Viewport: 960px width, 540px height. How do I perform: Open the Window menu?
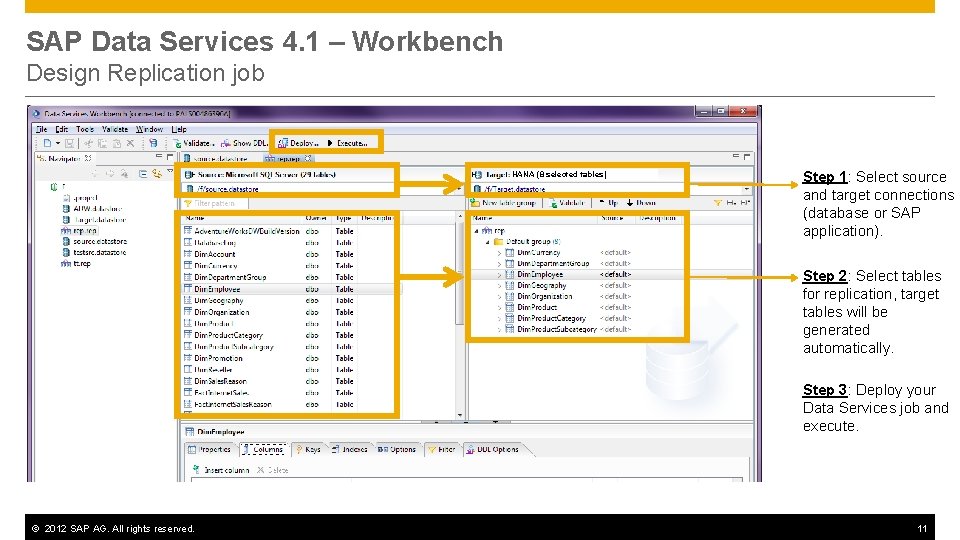[x=149, y=129]
